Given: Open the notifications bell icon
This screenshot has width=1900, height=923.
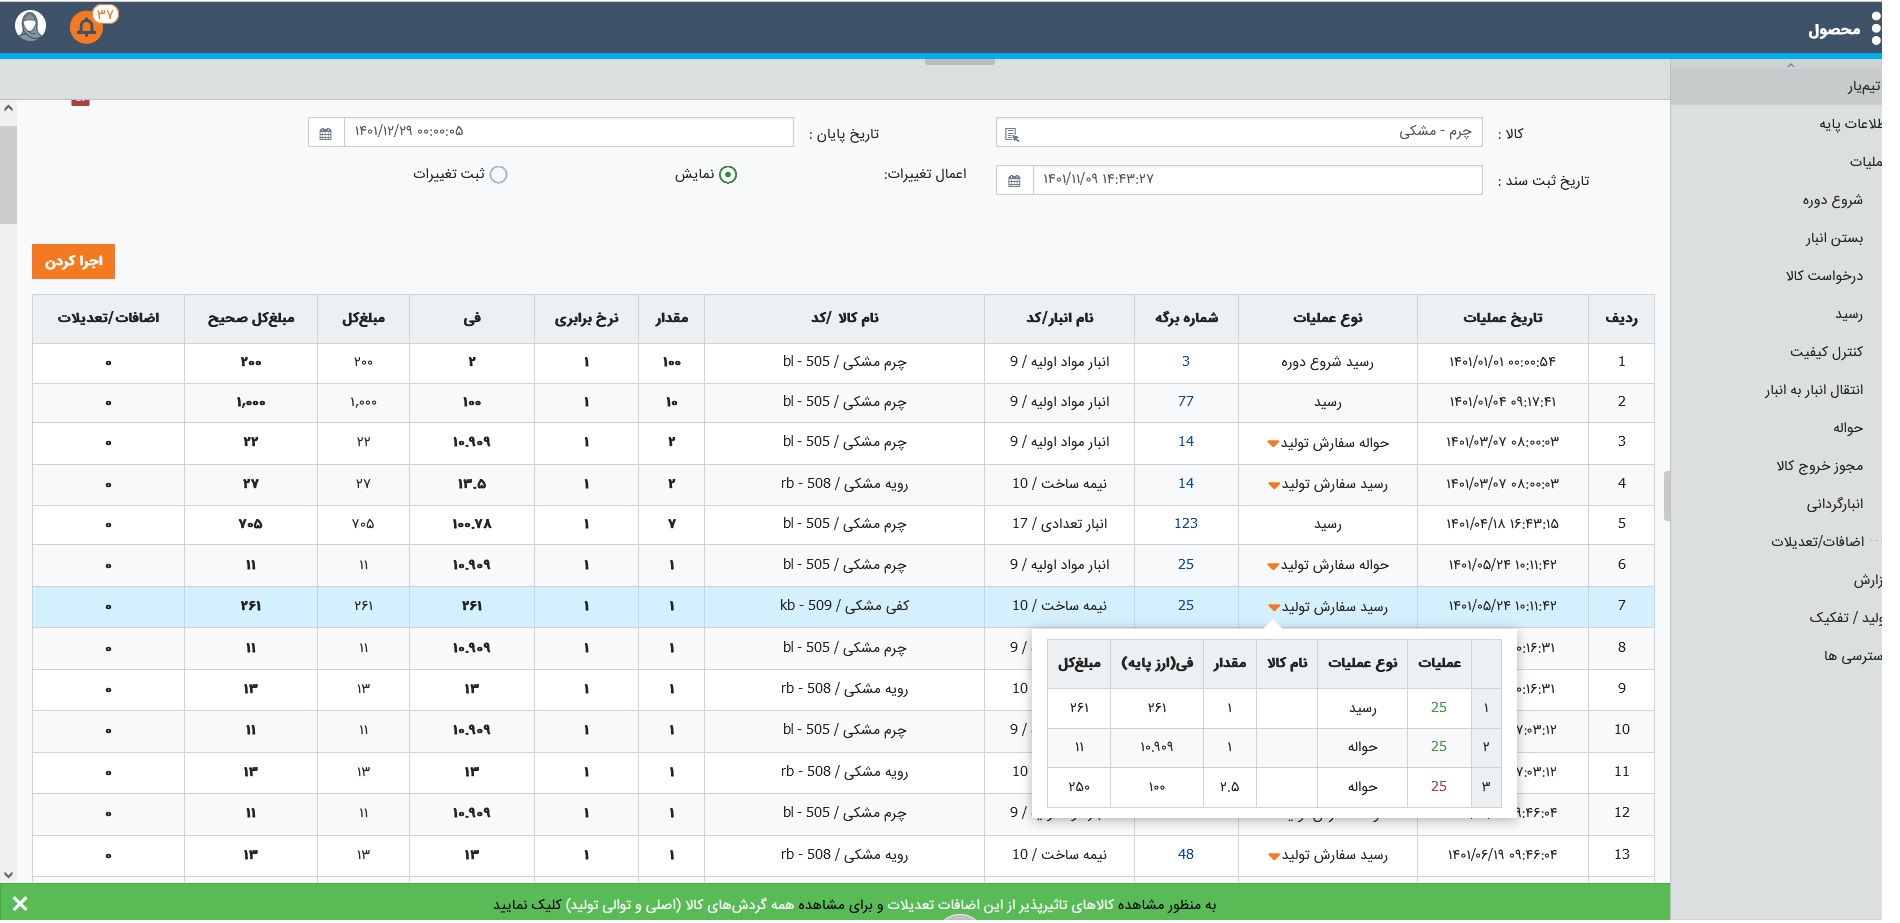Looking at the screenshot, I should coord(87,26).
